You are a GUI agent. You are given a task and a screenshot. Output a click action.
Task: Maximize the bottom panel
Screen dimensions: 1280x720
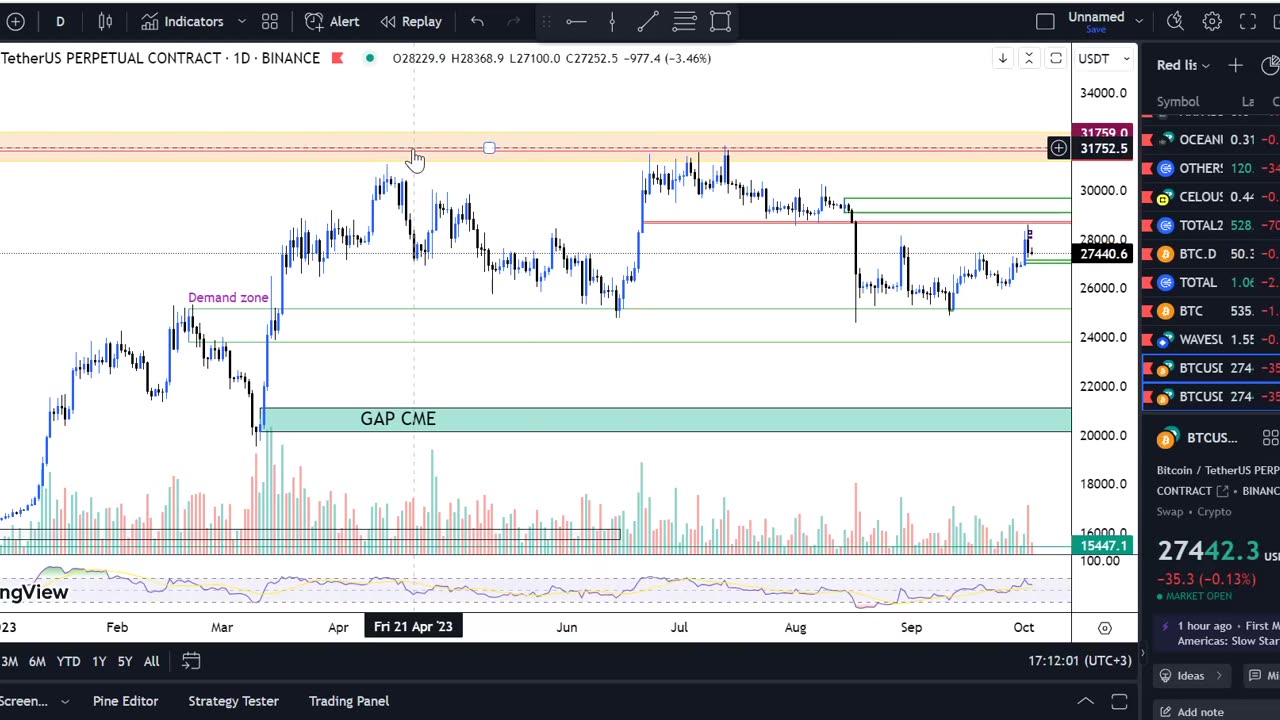(x=1119, y=701)
